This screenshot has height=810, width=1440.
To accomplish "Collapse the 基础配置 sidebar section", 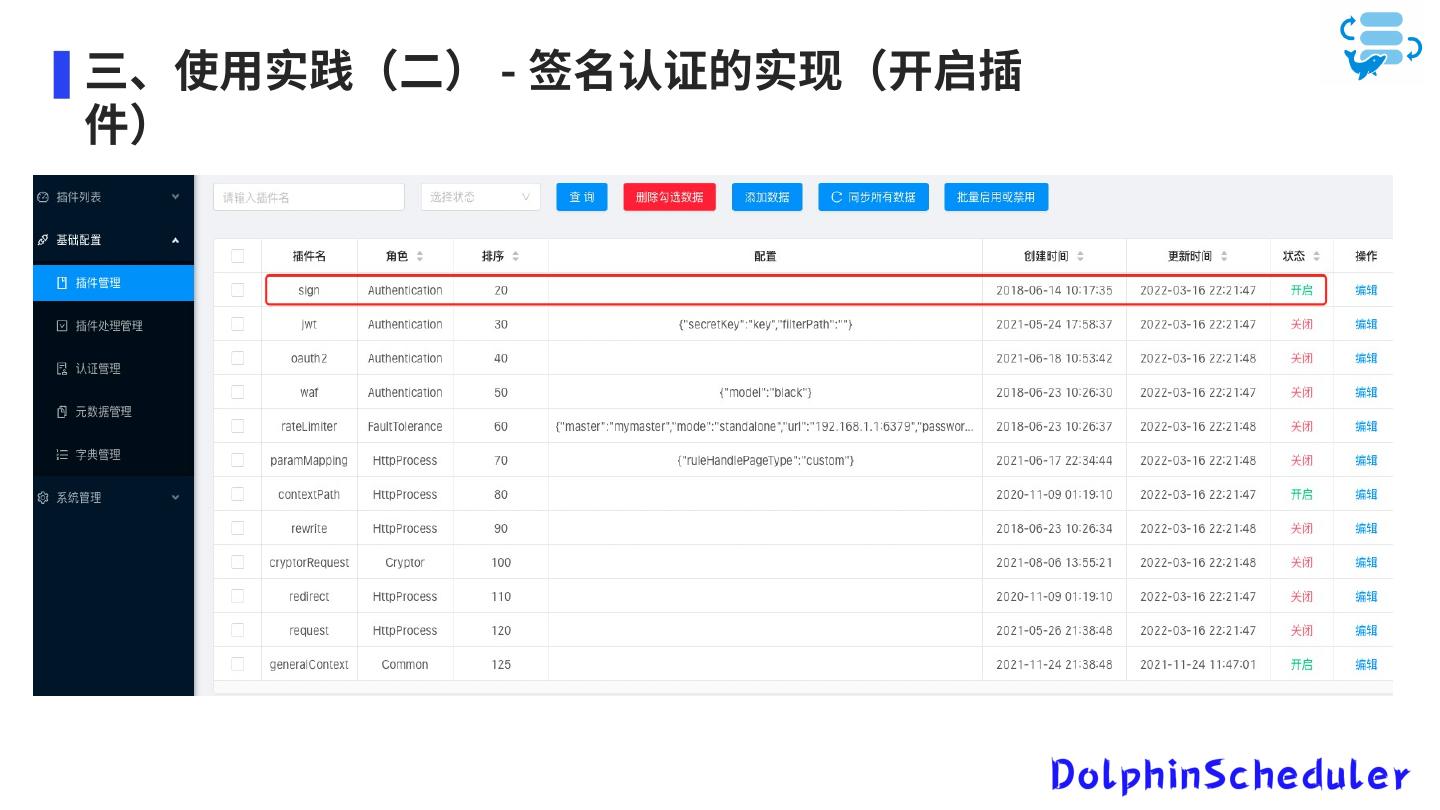I will 176,240.
